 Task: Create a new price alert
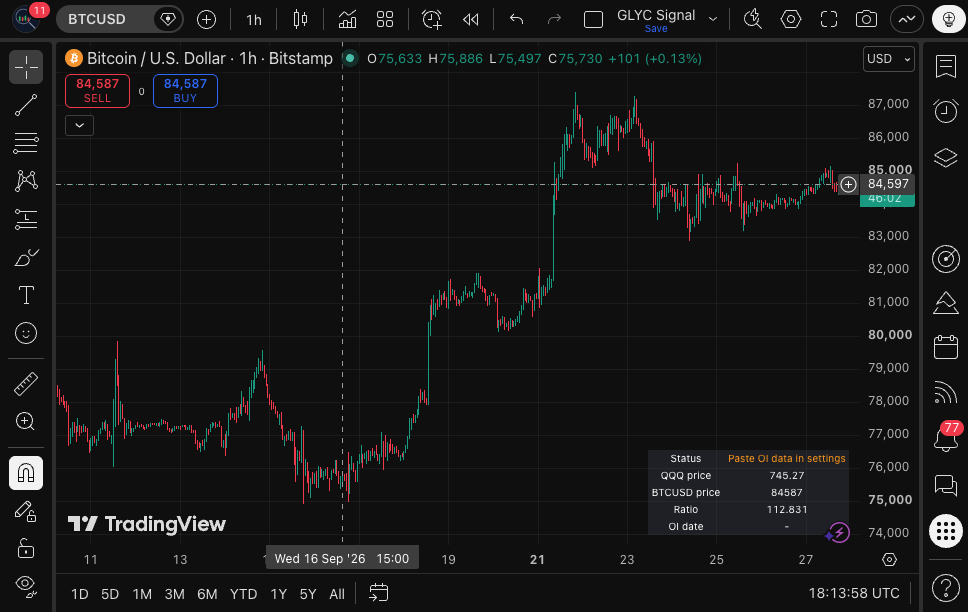[x=432, y=19]
